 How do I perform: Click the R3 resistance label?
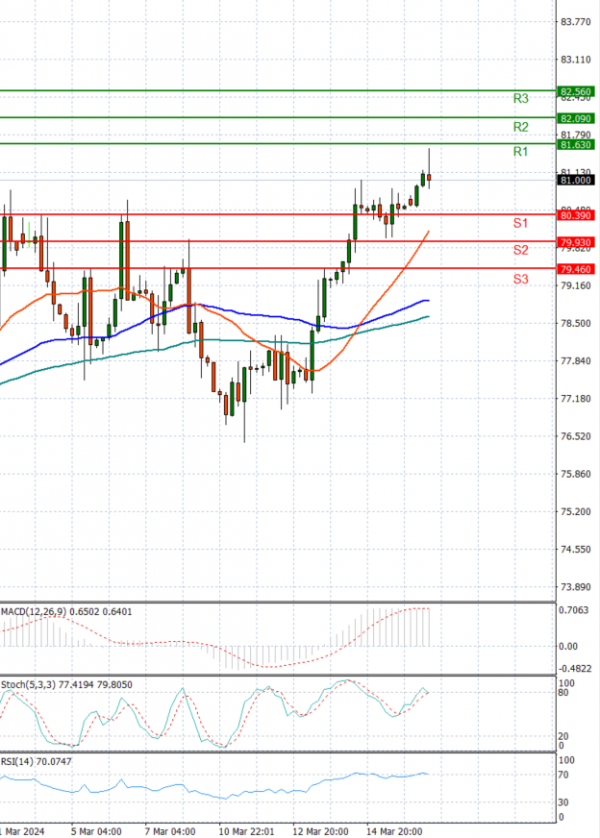[x=520, y=99]
